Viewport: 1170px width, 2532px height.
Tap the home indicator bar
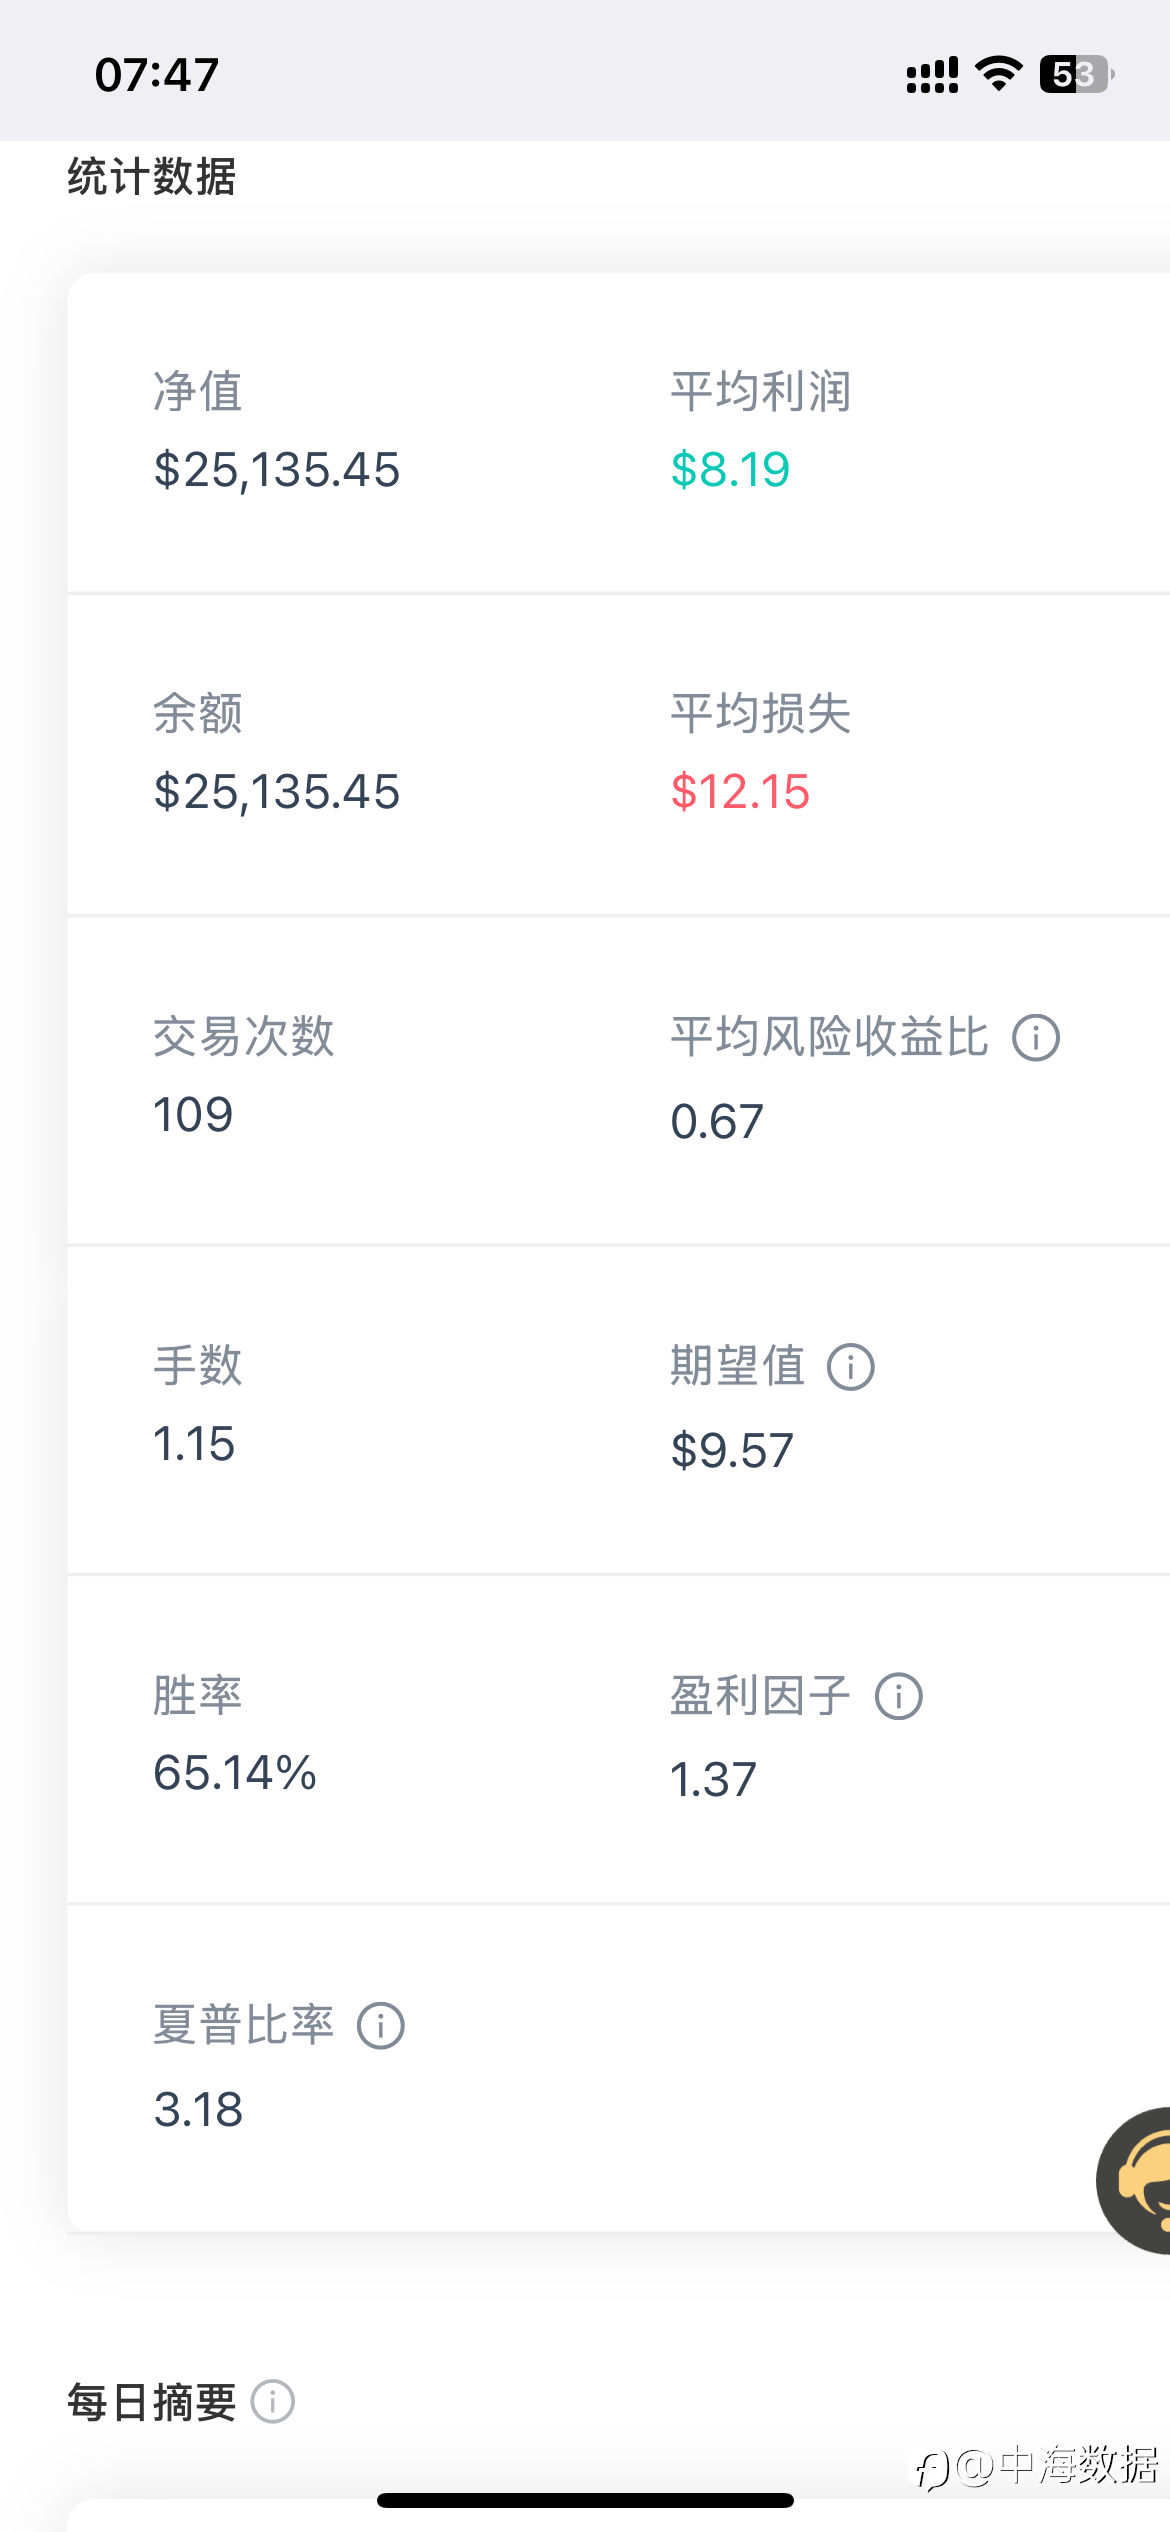[585, 2500]
